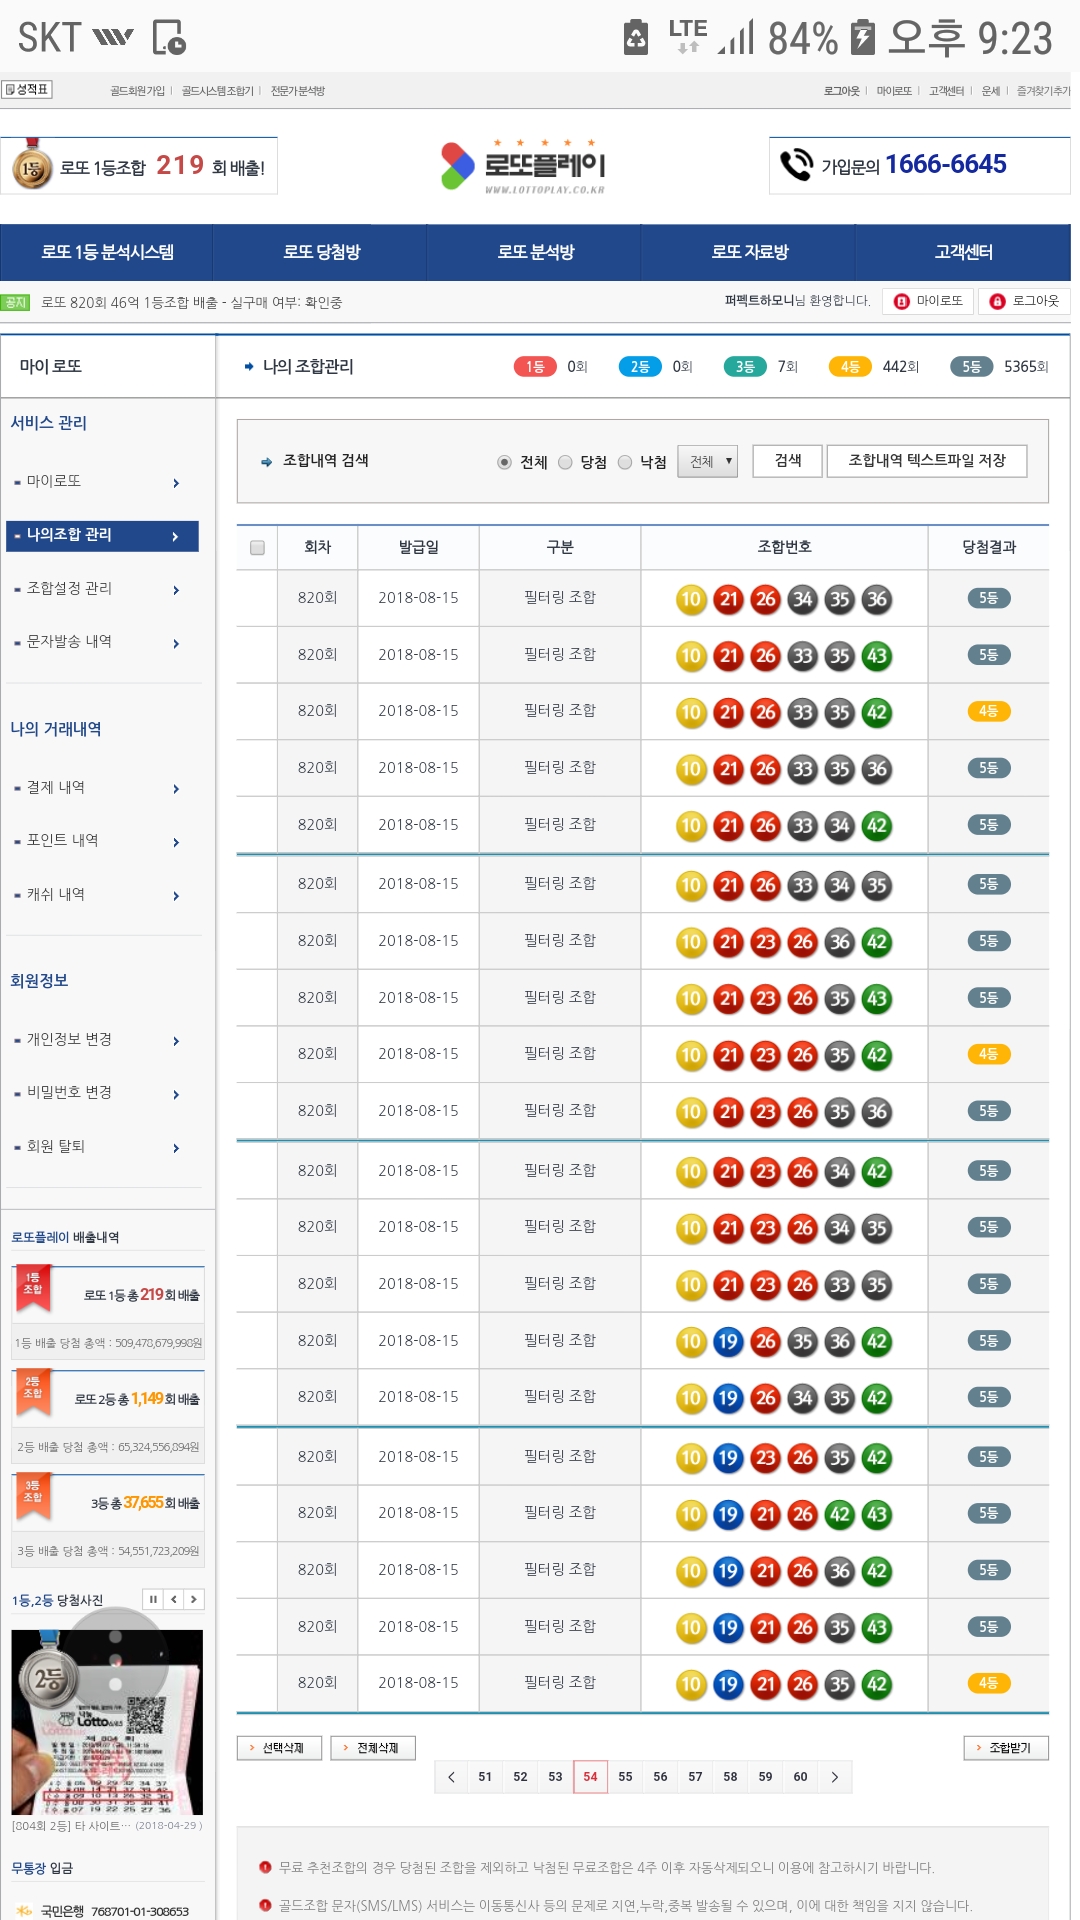This screenshot has width=1080, height=1920.
Task: Open 로또 당첨방 menu
Action: point(321,252)
